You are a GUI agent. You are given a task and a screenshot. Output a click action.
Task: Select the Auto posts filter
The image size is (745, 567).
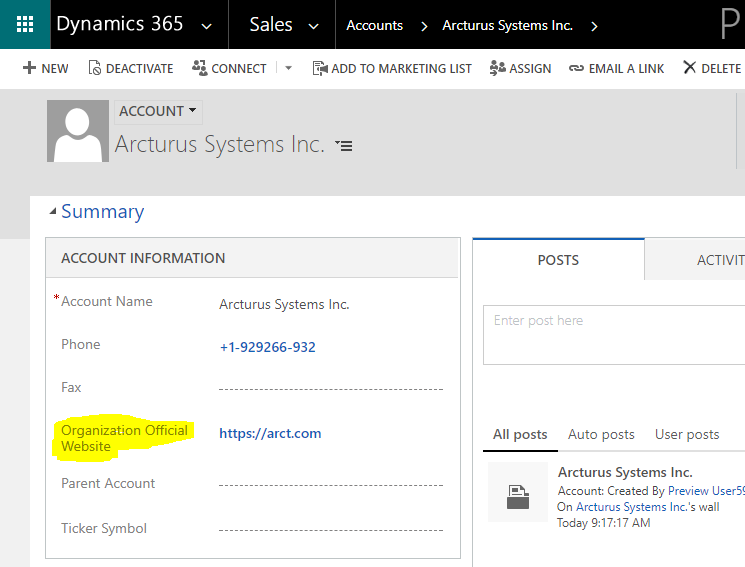pyautogui.click(x=601, y=434)
